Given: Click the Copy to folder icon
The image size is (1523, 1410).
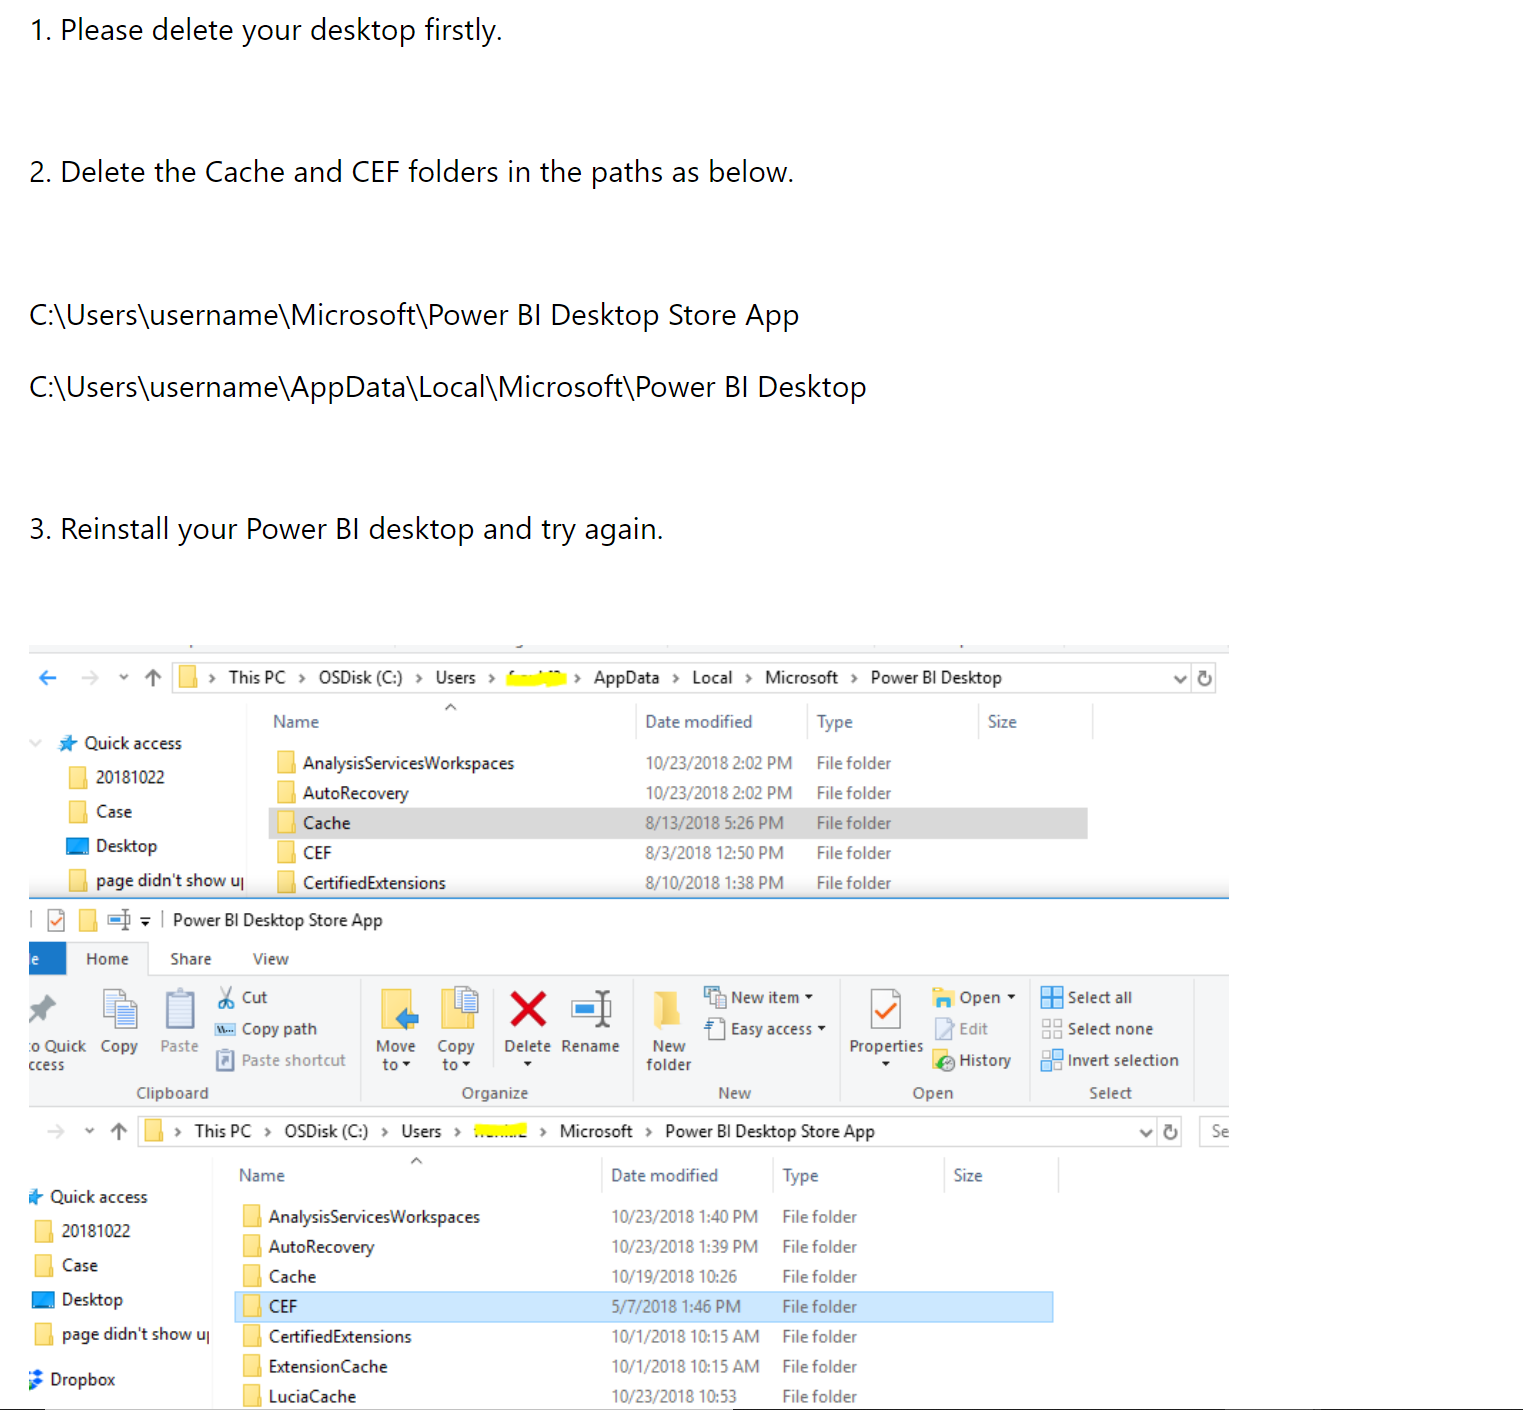Looking at the screenshot, I should click(x=459, y=1008).
